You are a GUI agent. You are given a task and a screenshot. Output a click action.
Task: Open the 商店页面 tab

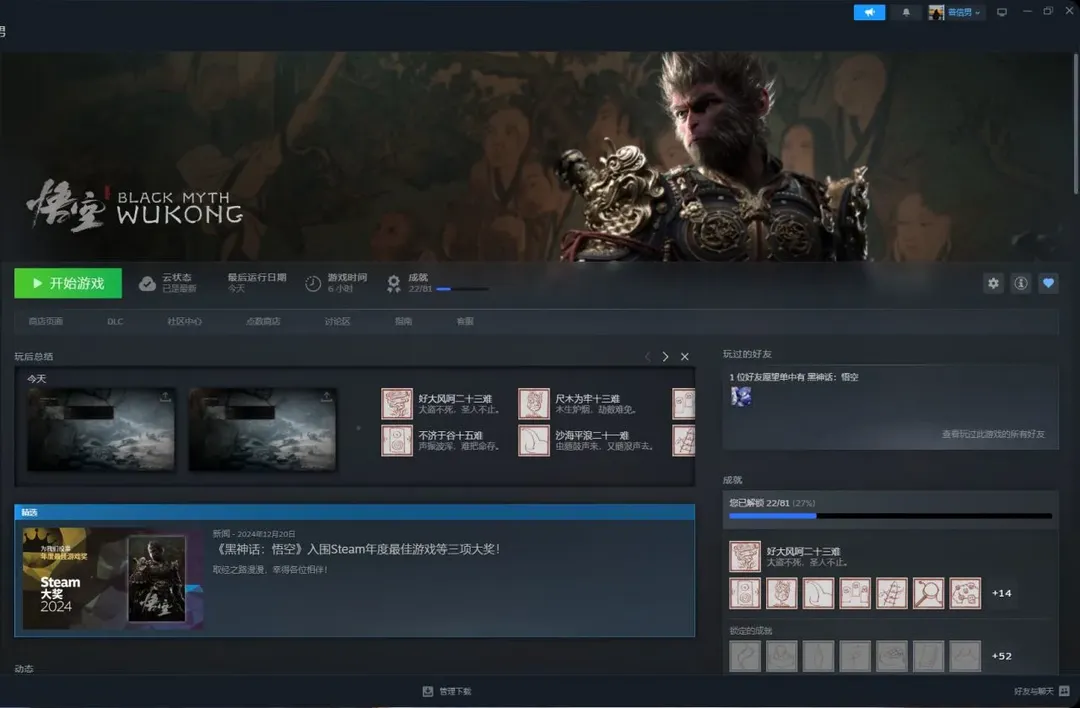pyautogui.click(x=45, y=322)
